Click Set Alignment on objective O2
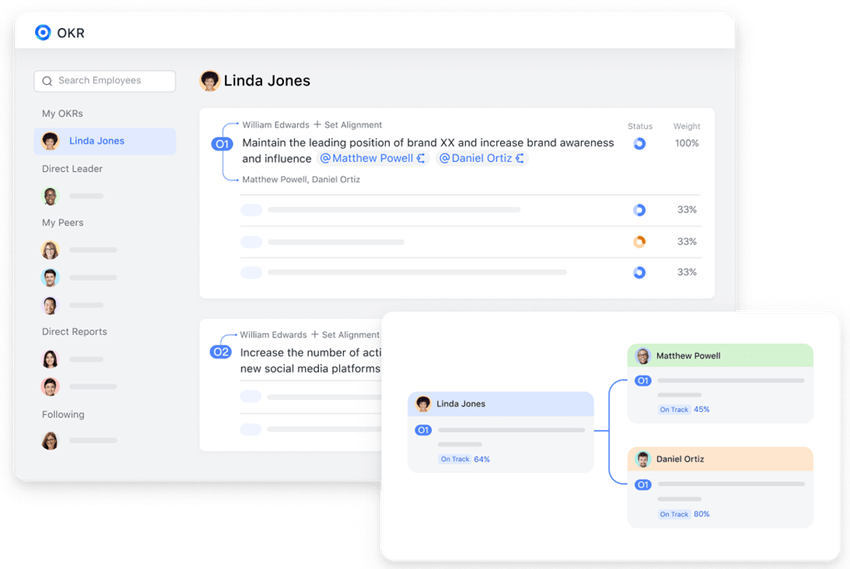Screen dimensions: 850x569 (x=346, y=335)
